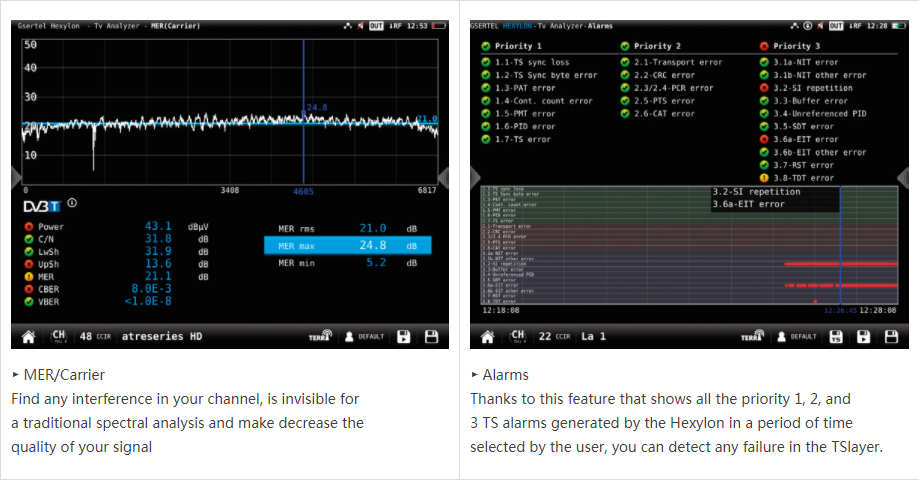
Task: Click channel name atreseries HD
Action: [162, 337]
